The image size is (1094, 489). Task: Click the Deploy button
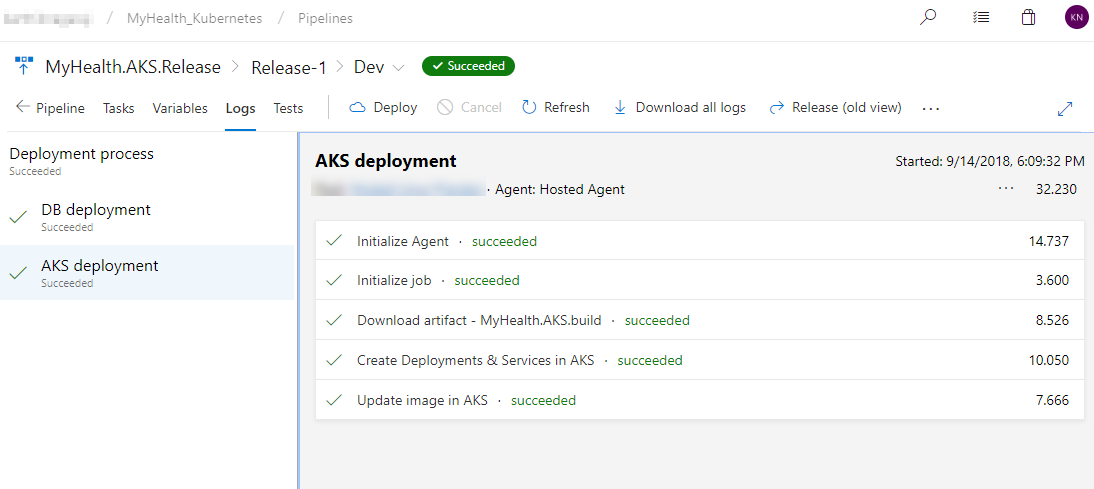tap(383, 107)
